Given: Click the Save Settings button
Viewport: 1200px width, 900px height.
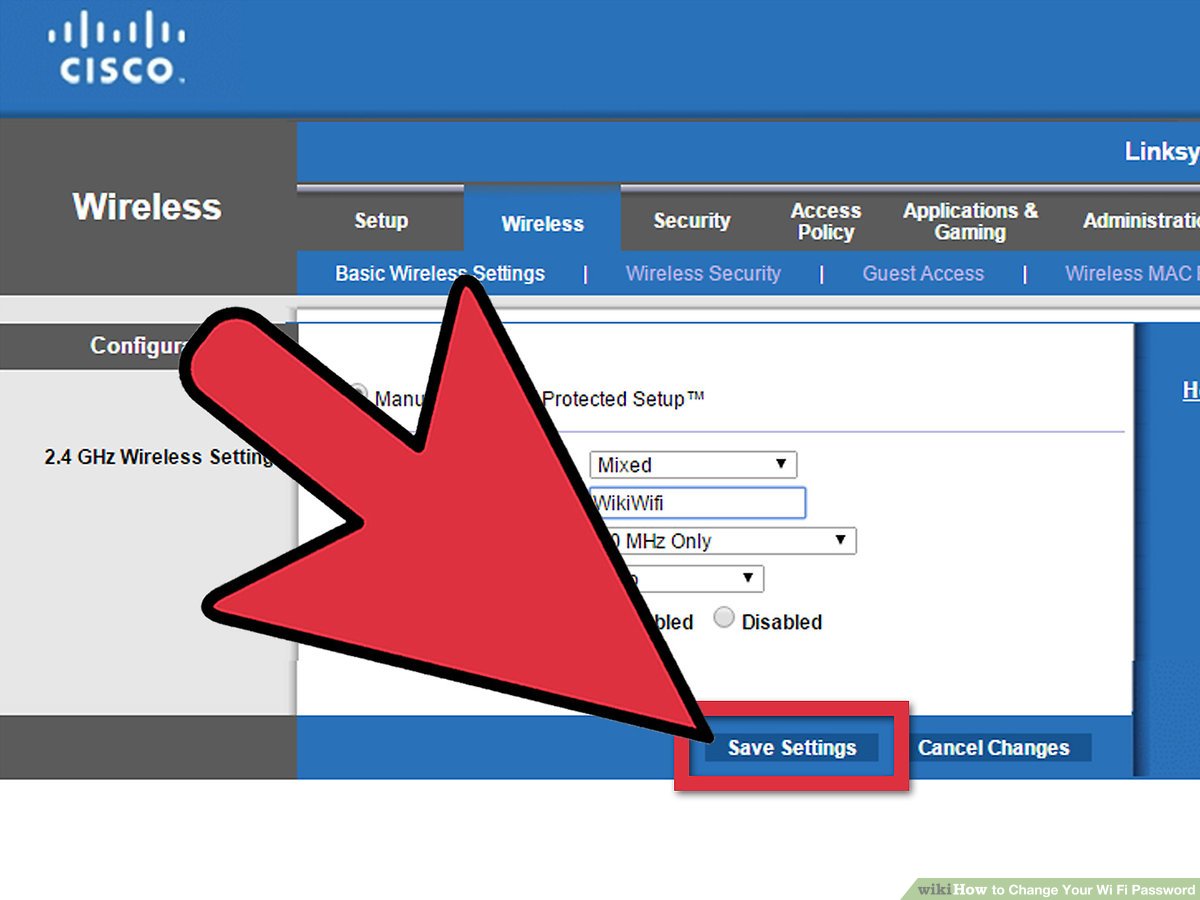Looking at the screenshot, I should (x=792, y=748).
